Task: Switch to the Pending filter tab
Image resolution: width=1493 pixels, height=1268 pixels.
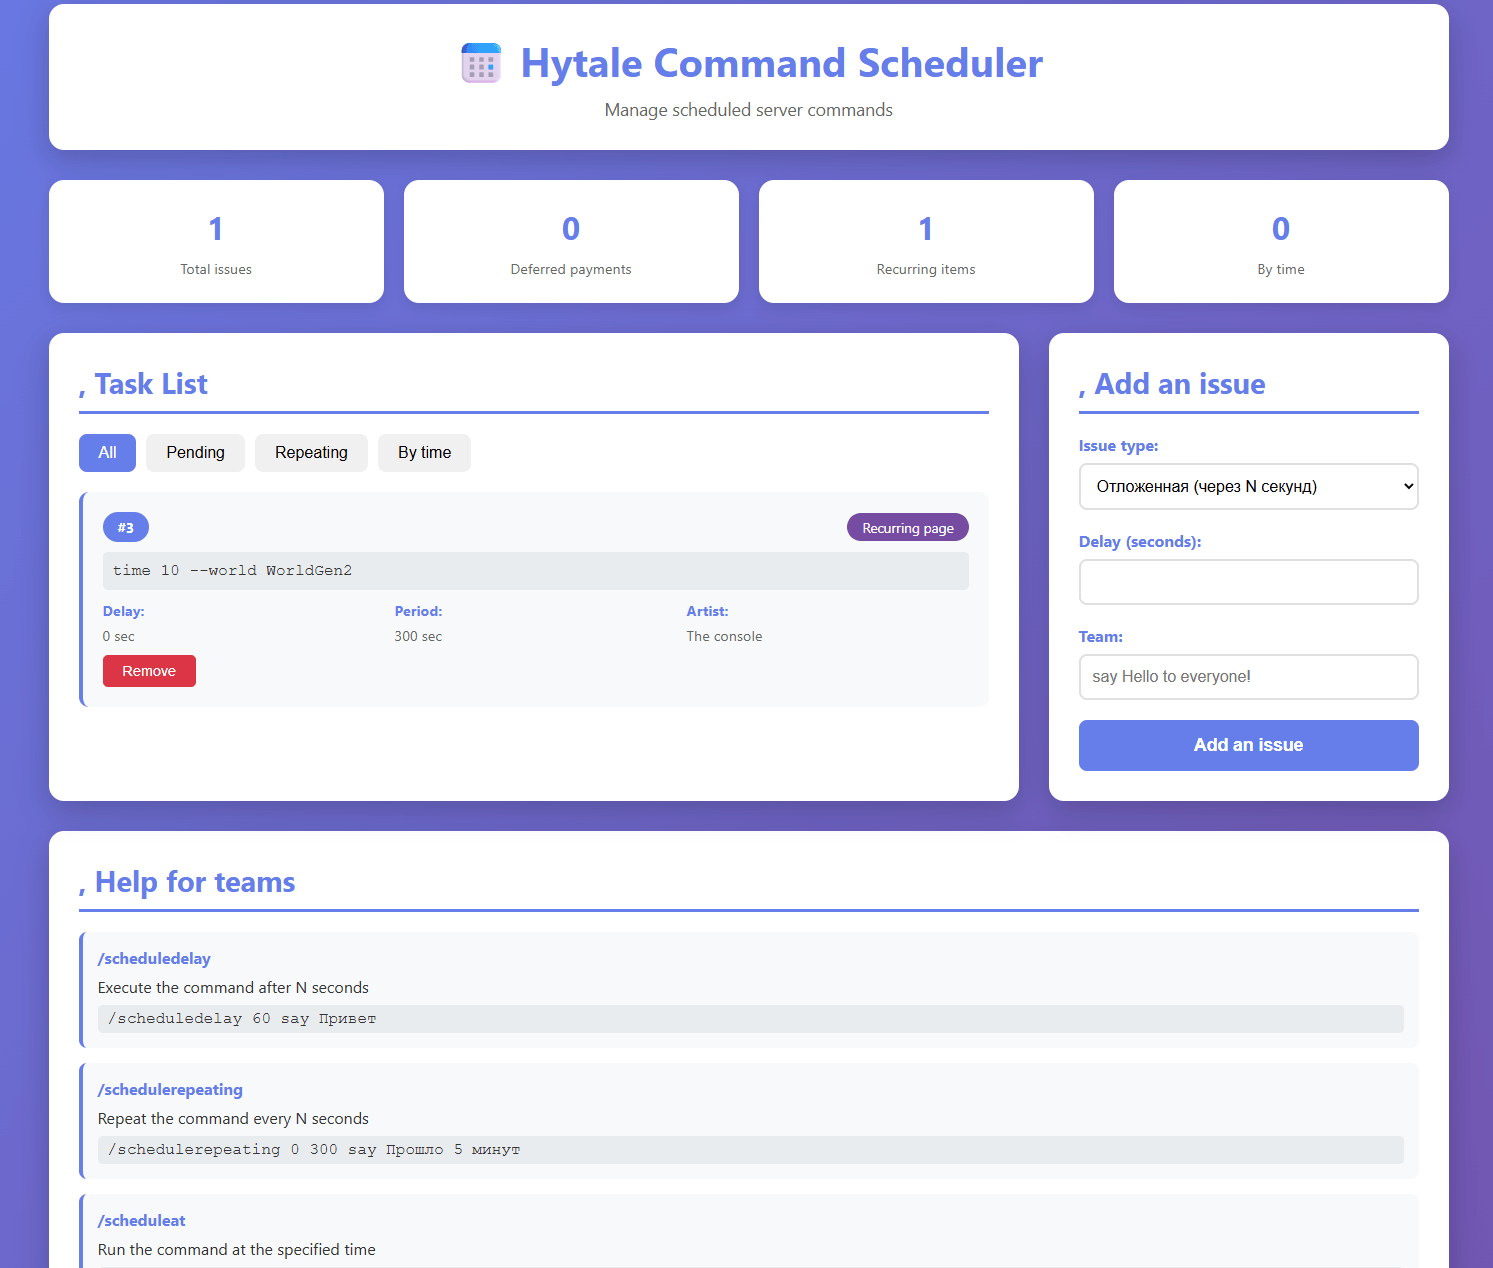Action: 195,453
